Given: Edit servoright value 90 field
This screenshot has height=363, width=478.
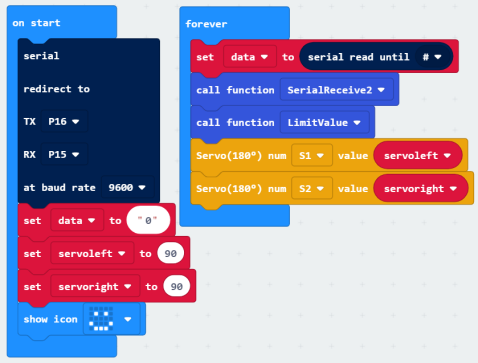Looking at the screenshot, I should [x=176, y=287].
